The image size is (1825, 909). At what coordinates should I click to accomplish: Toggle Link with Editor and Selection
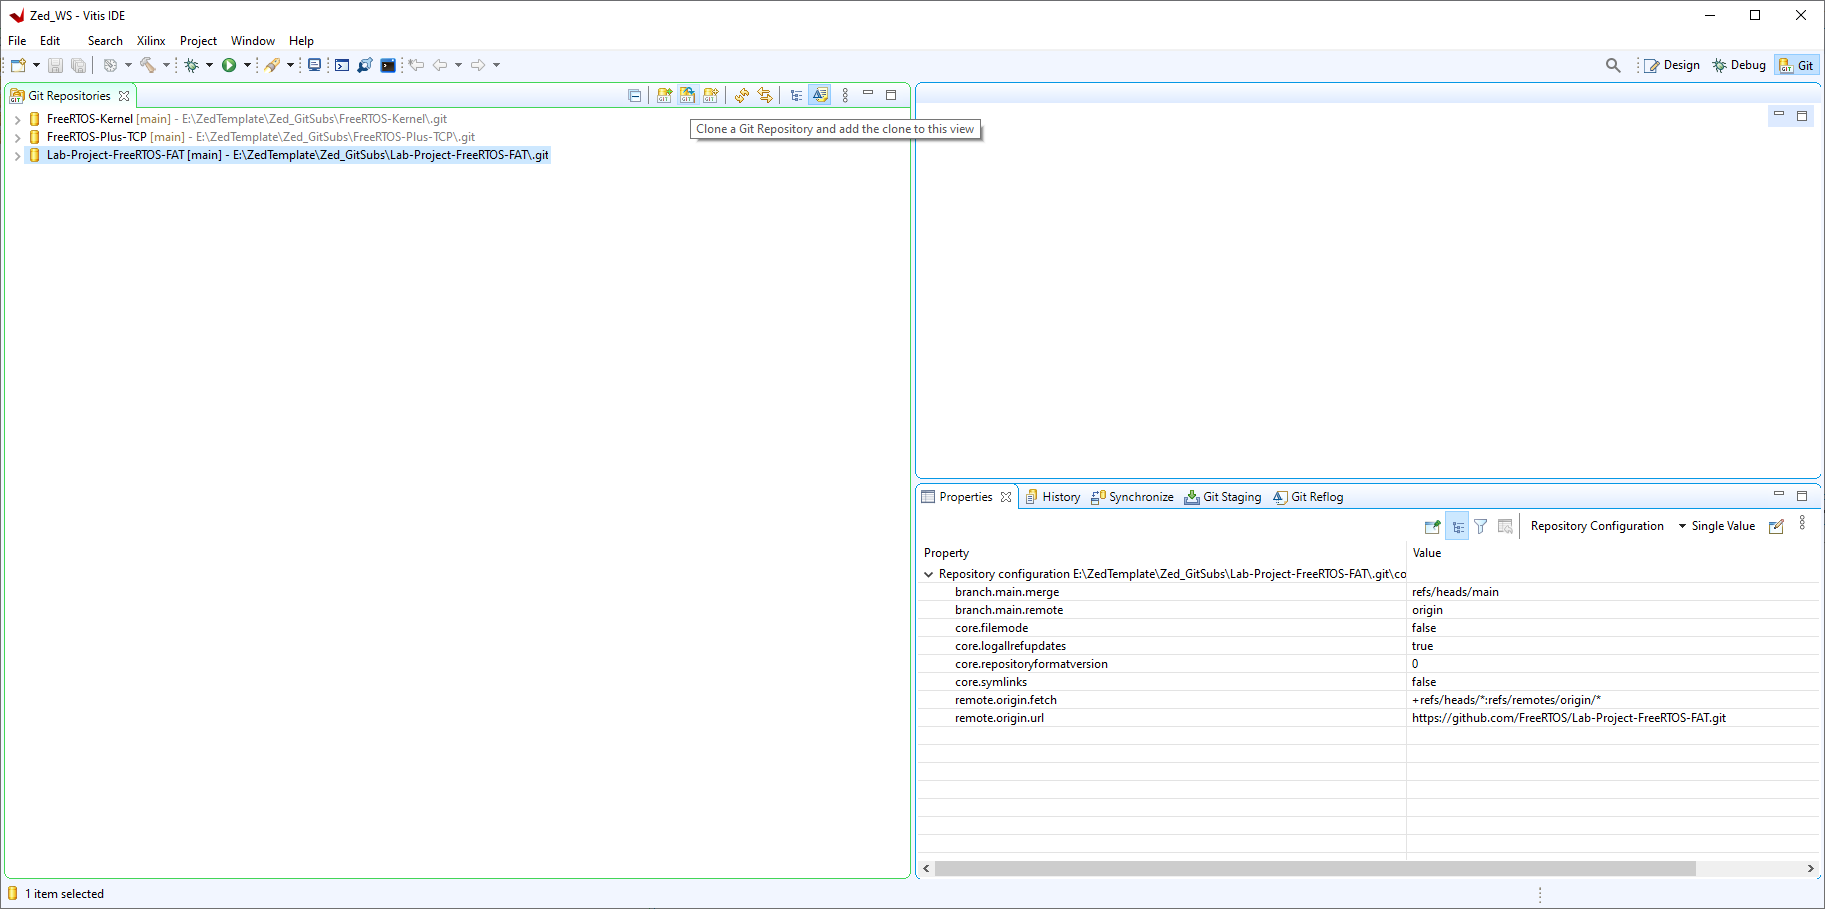click(x=765, y=95)
